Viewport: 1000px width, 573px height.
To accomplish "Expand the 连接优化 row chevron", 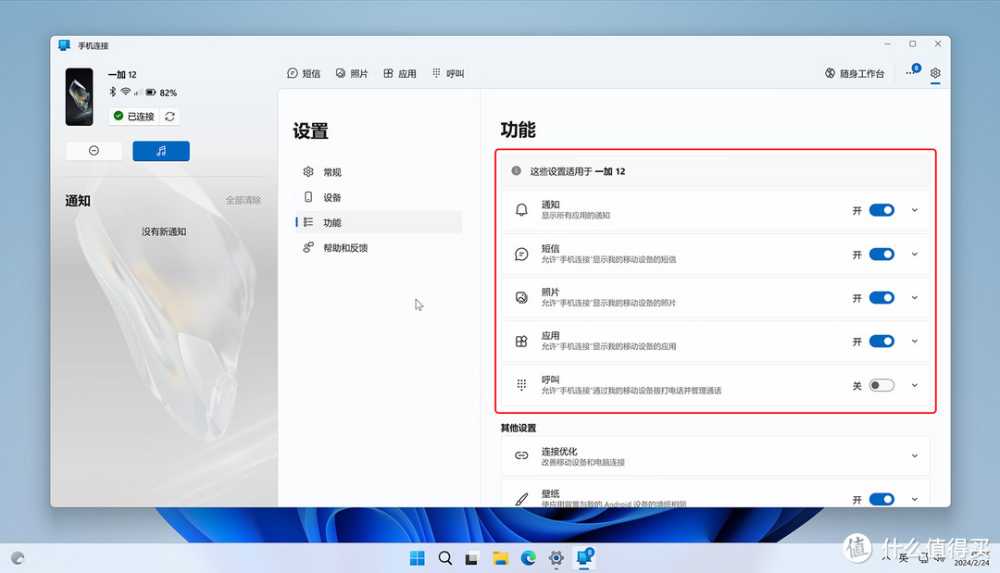I will pos(915,456).
